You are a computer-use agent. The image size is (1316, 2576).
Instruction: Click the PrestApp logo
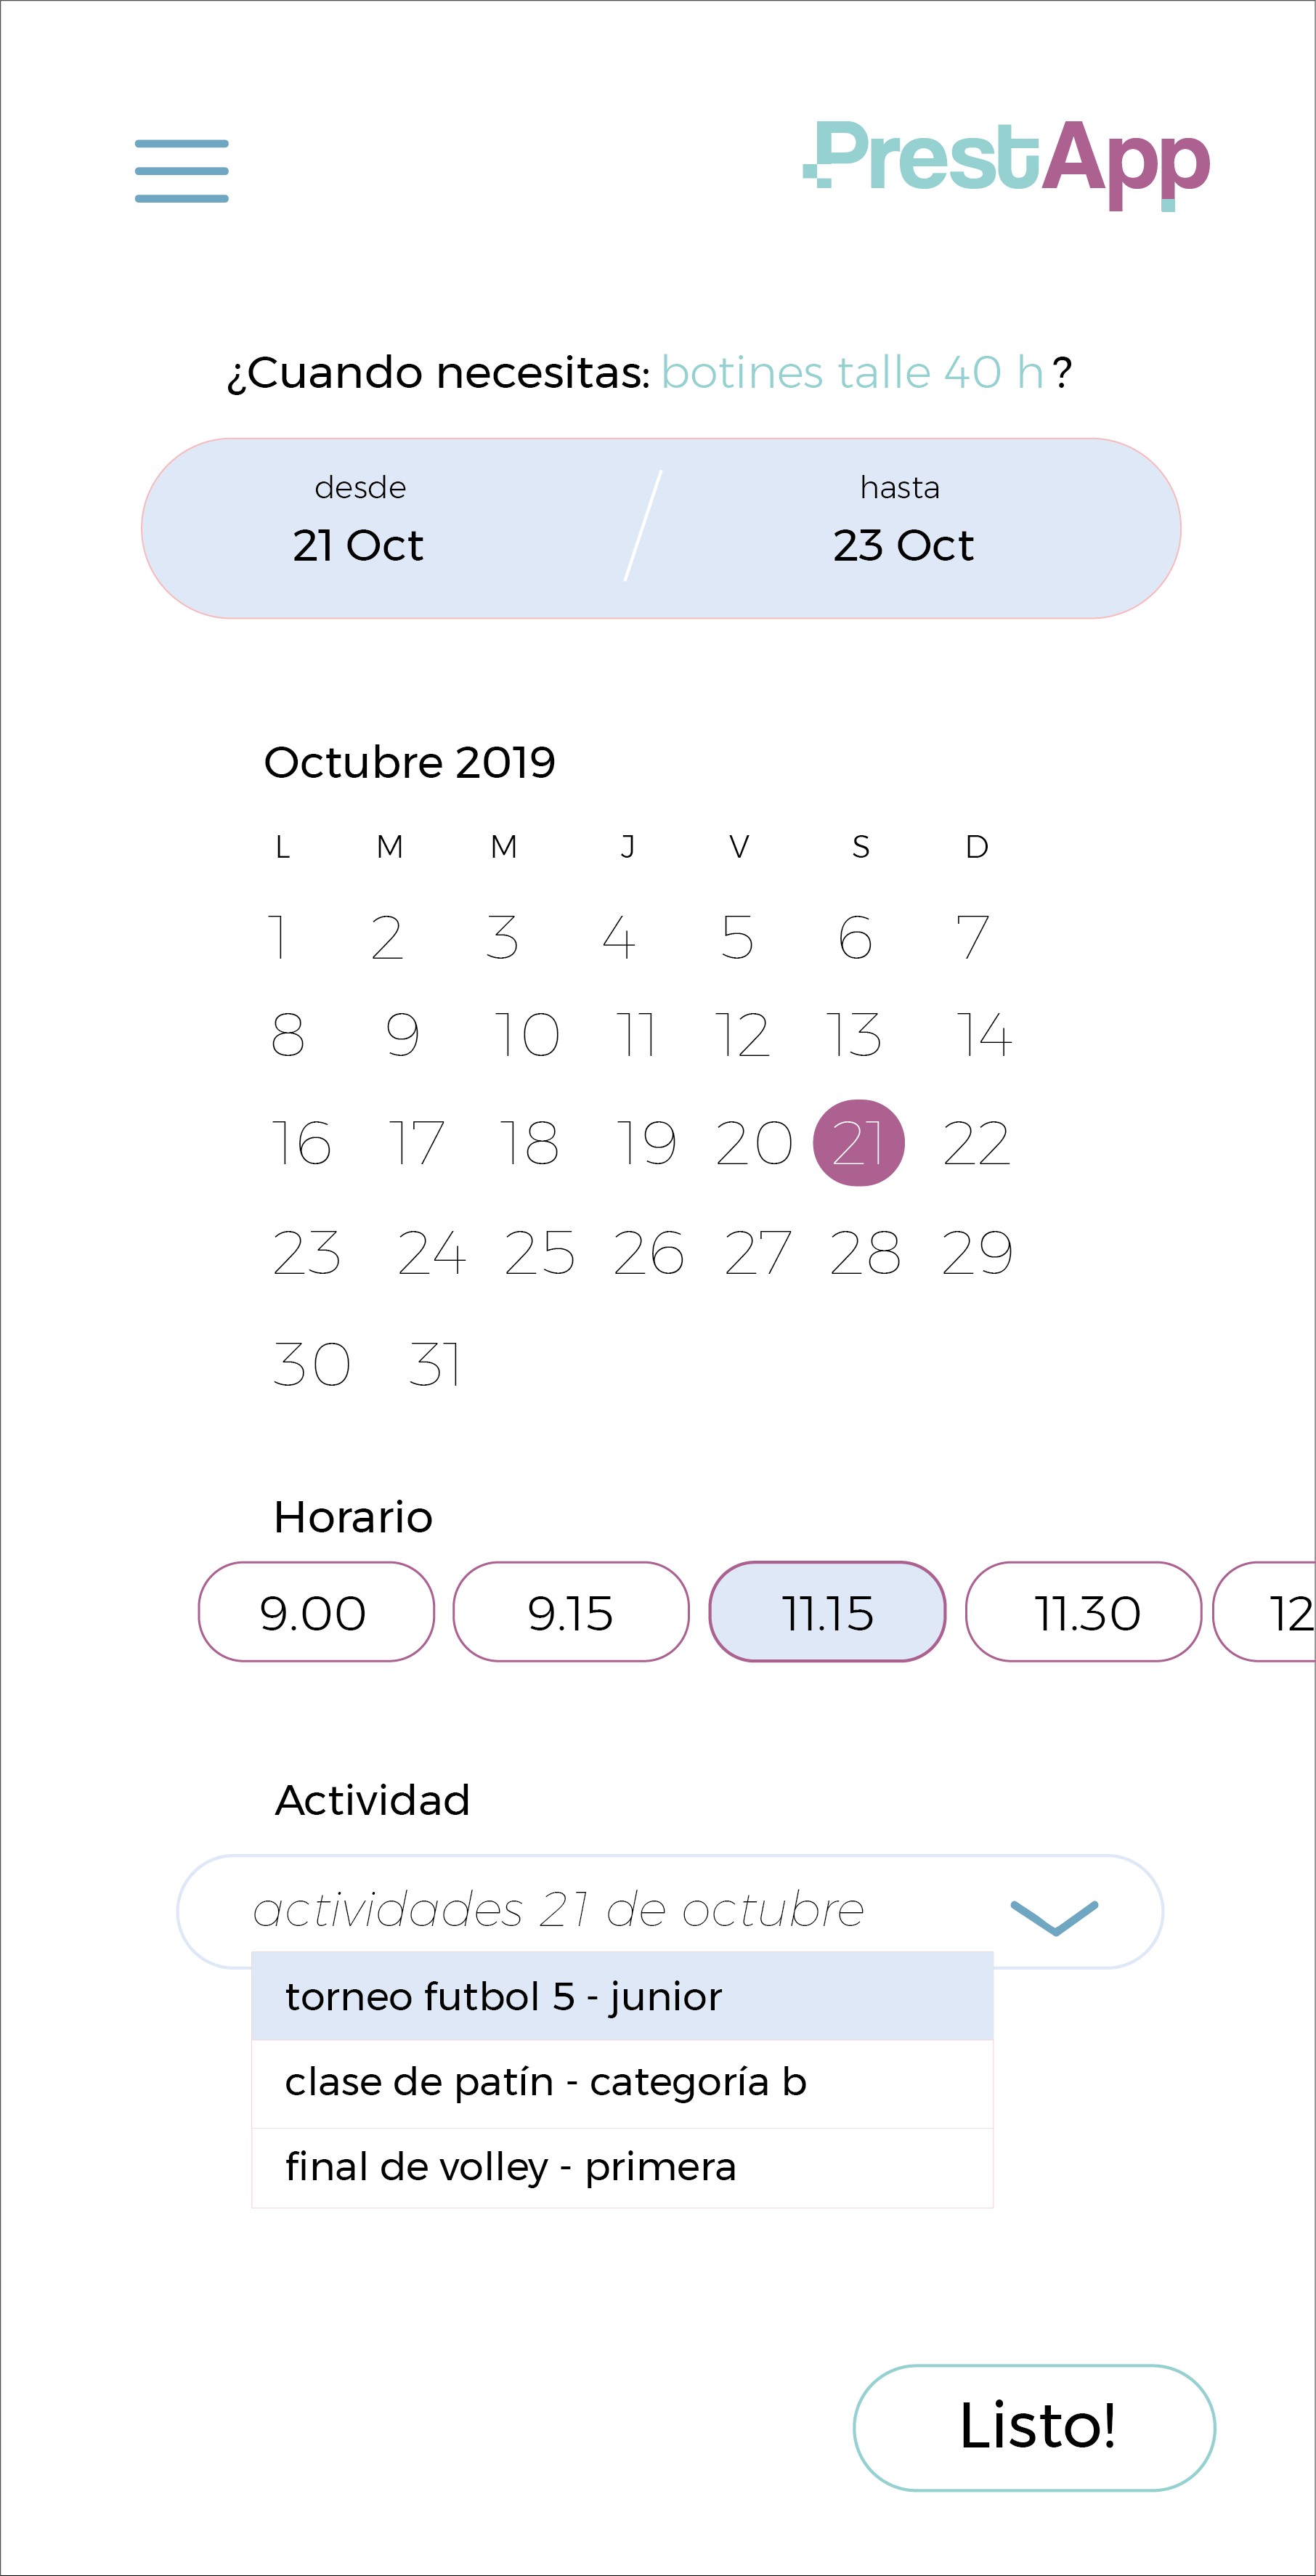point(1007,161)
